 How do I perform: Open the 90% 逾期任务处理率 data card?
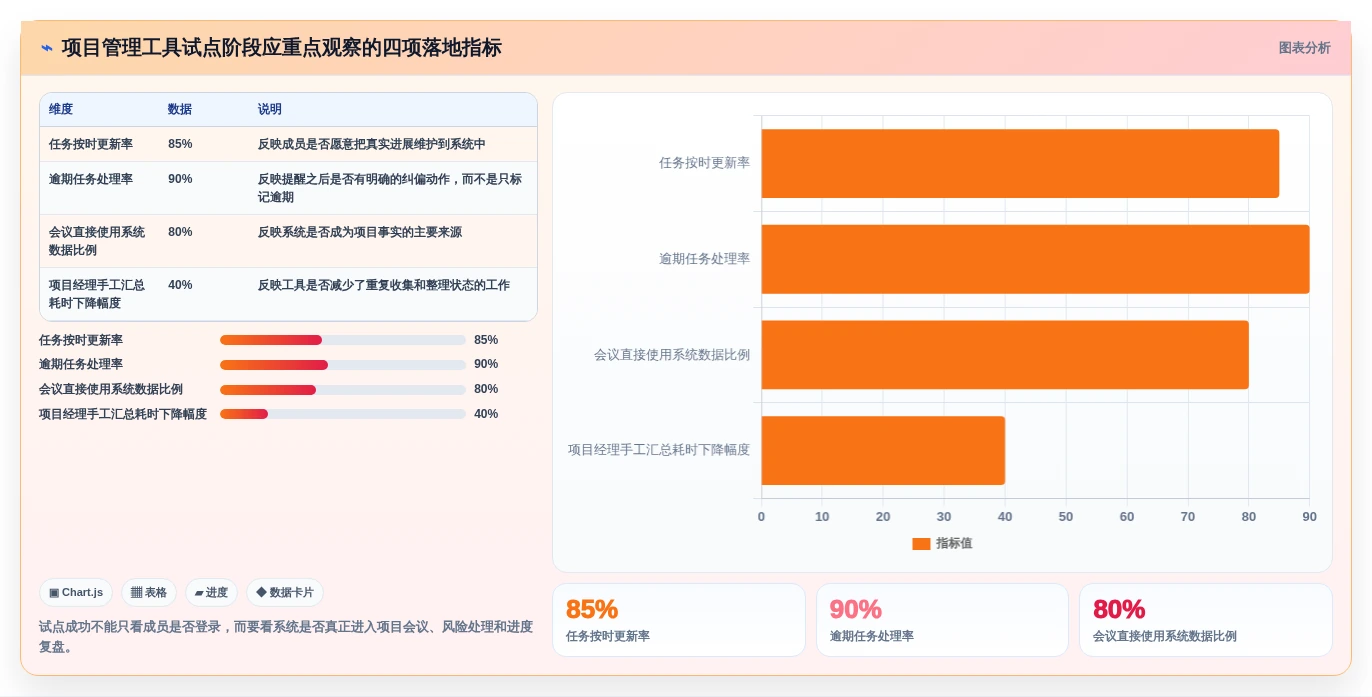pyautogui.click(x=942, y=620)
